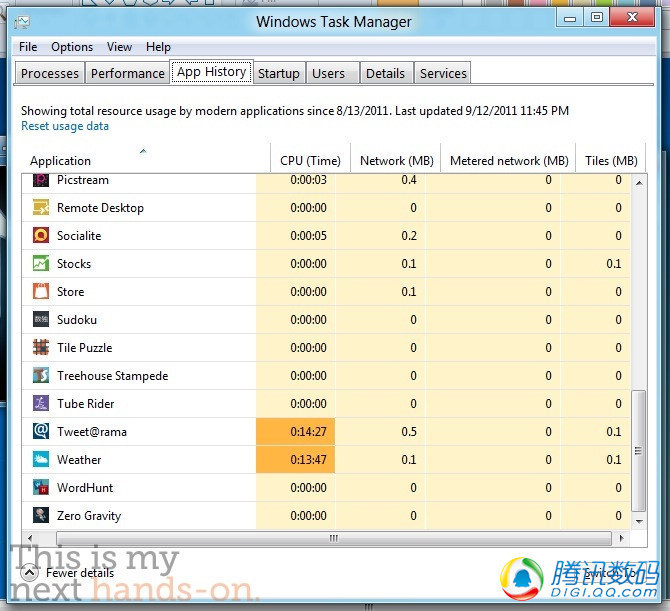Sort by the Application column header
670x611 pixels.
coord(145,158)
